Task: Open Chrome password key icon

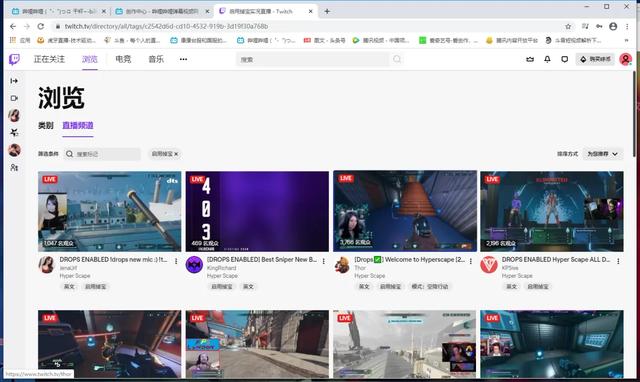Action: pyautogui.click(x=599, y=27)
